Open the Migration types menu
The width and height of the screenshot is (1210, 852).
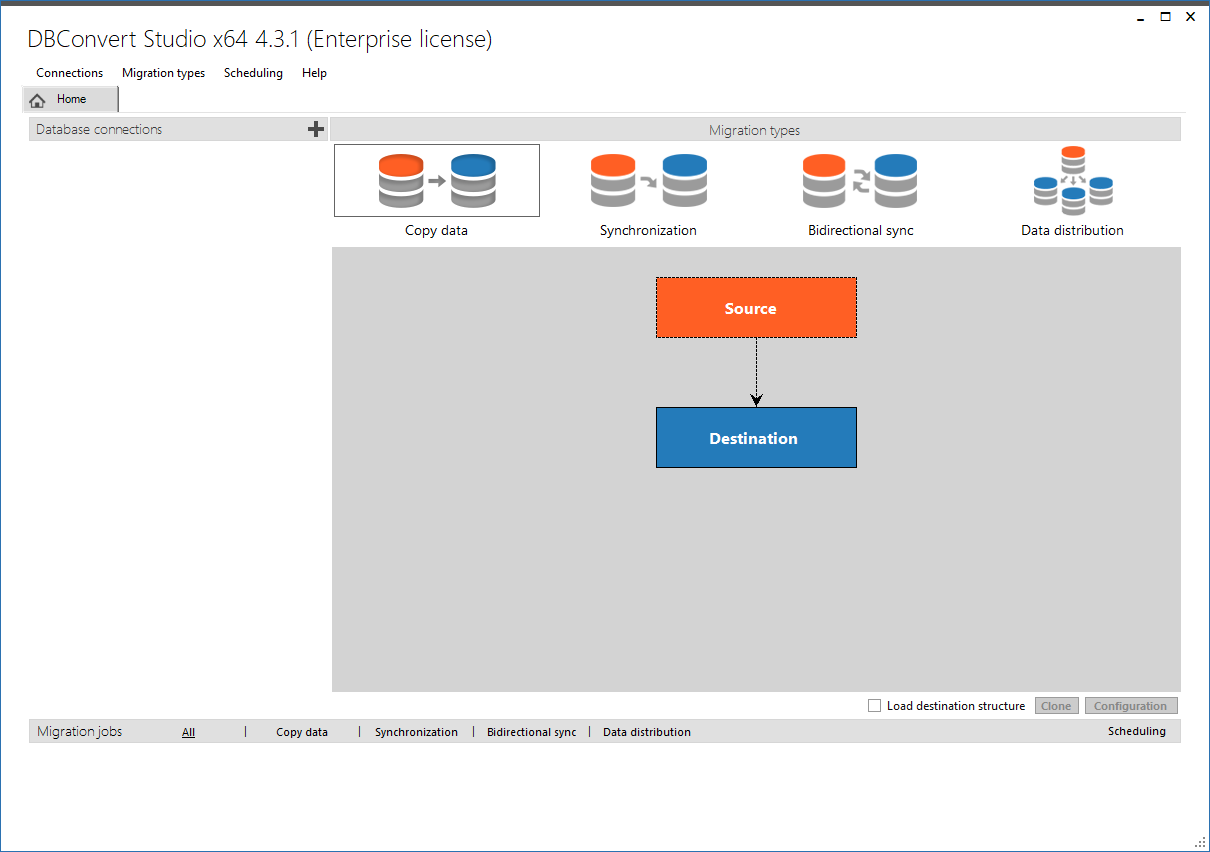164,73
